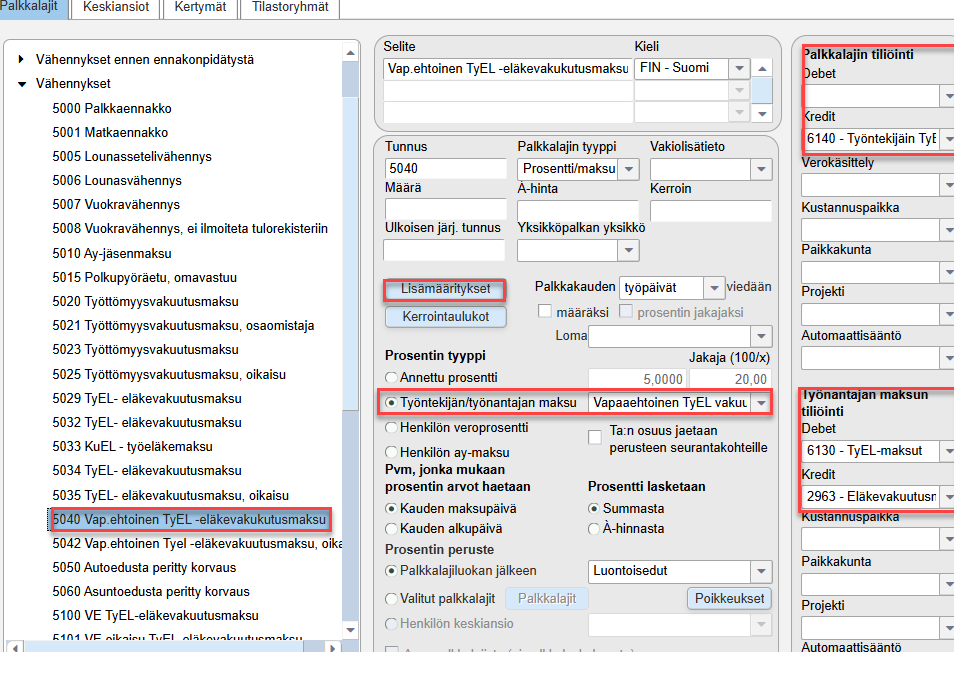The height and width of the screenshot is (680, 966).
Task: Select Annettu prosentti radio button
Action: click(x=391, y=378)
